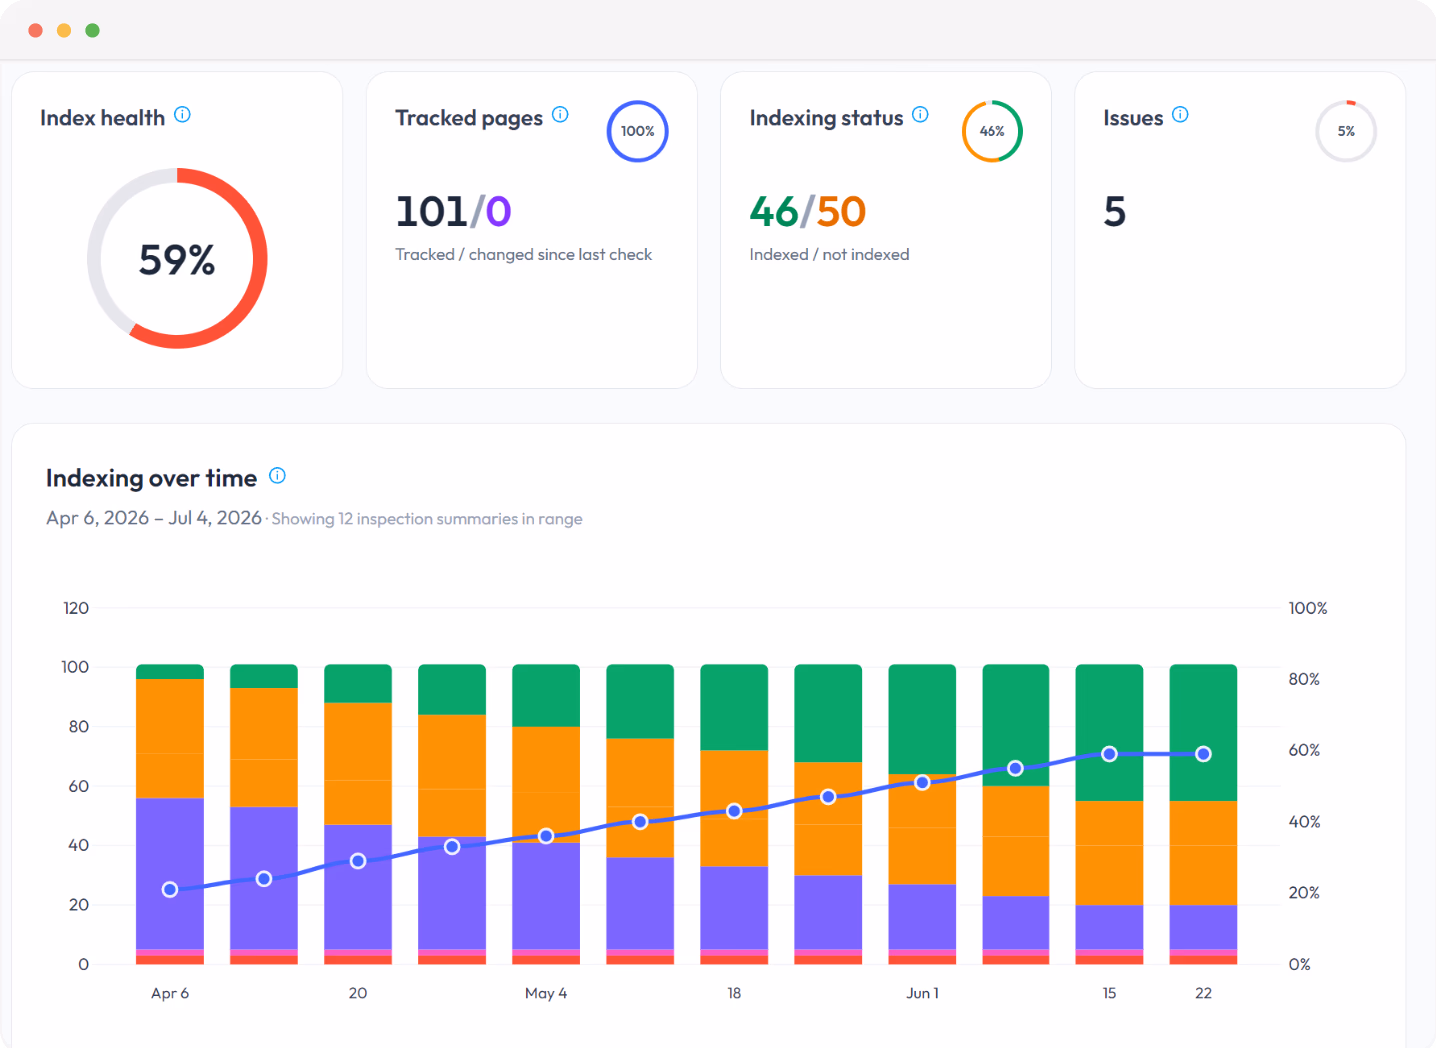Select the "Tracked pages" heading

click(x=469, y=118)
